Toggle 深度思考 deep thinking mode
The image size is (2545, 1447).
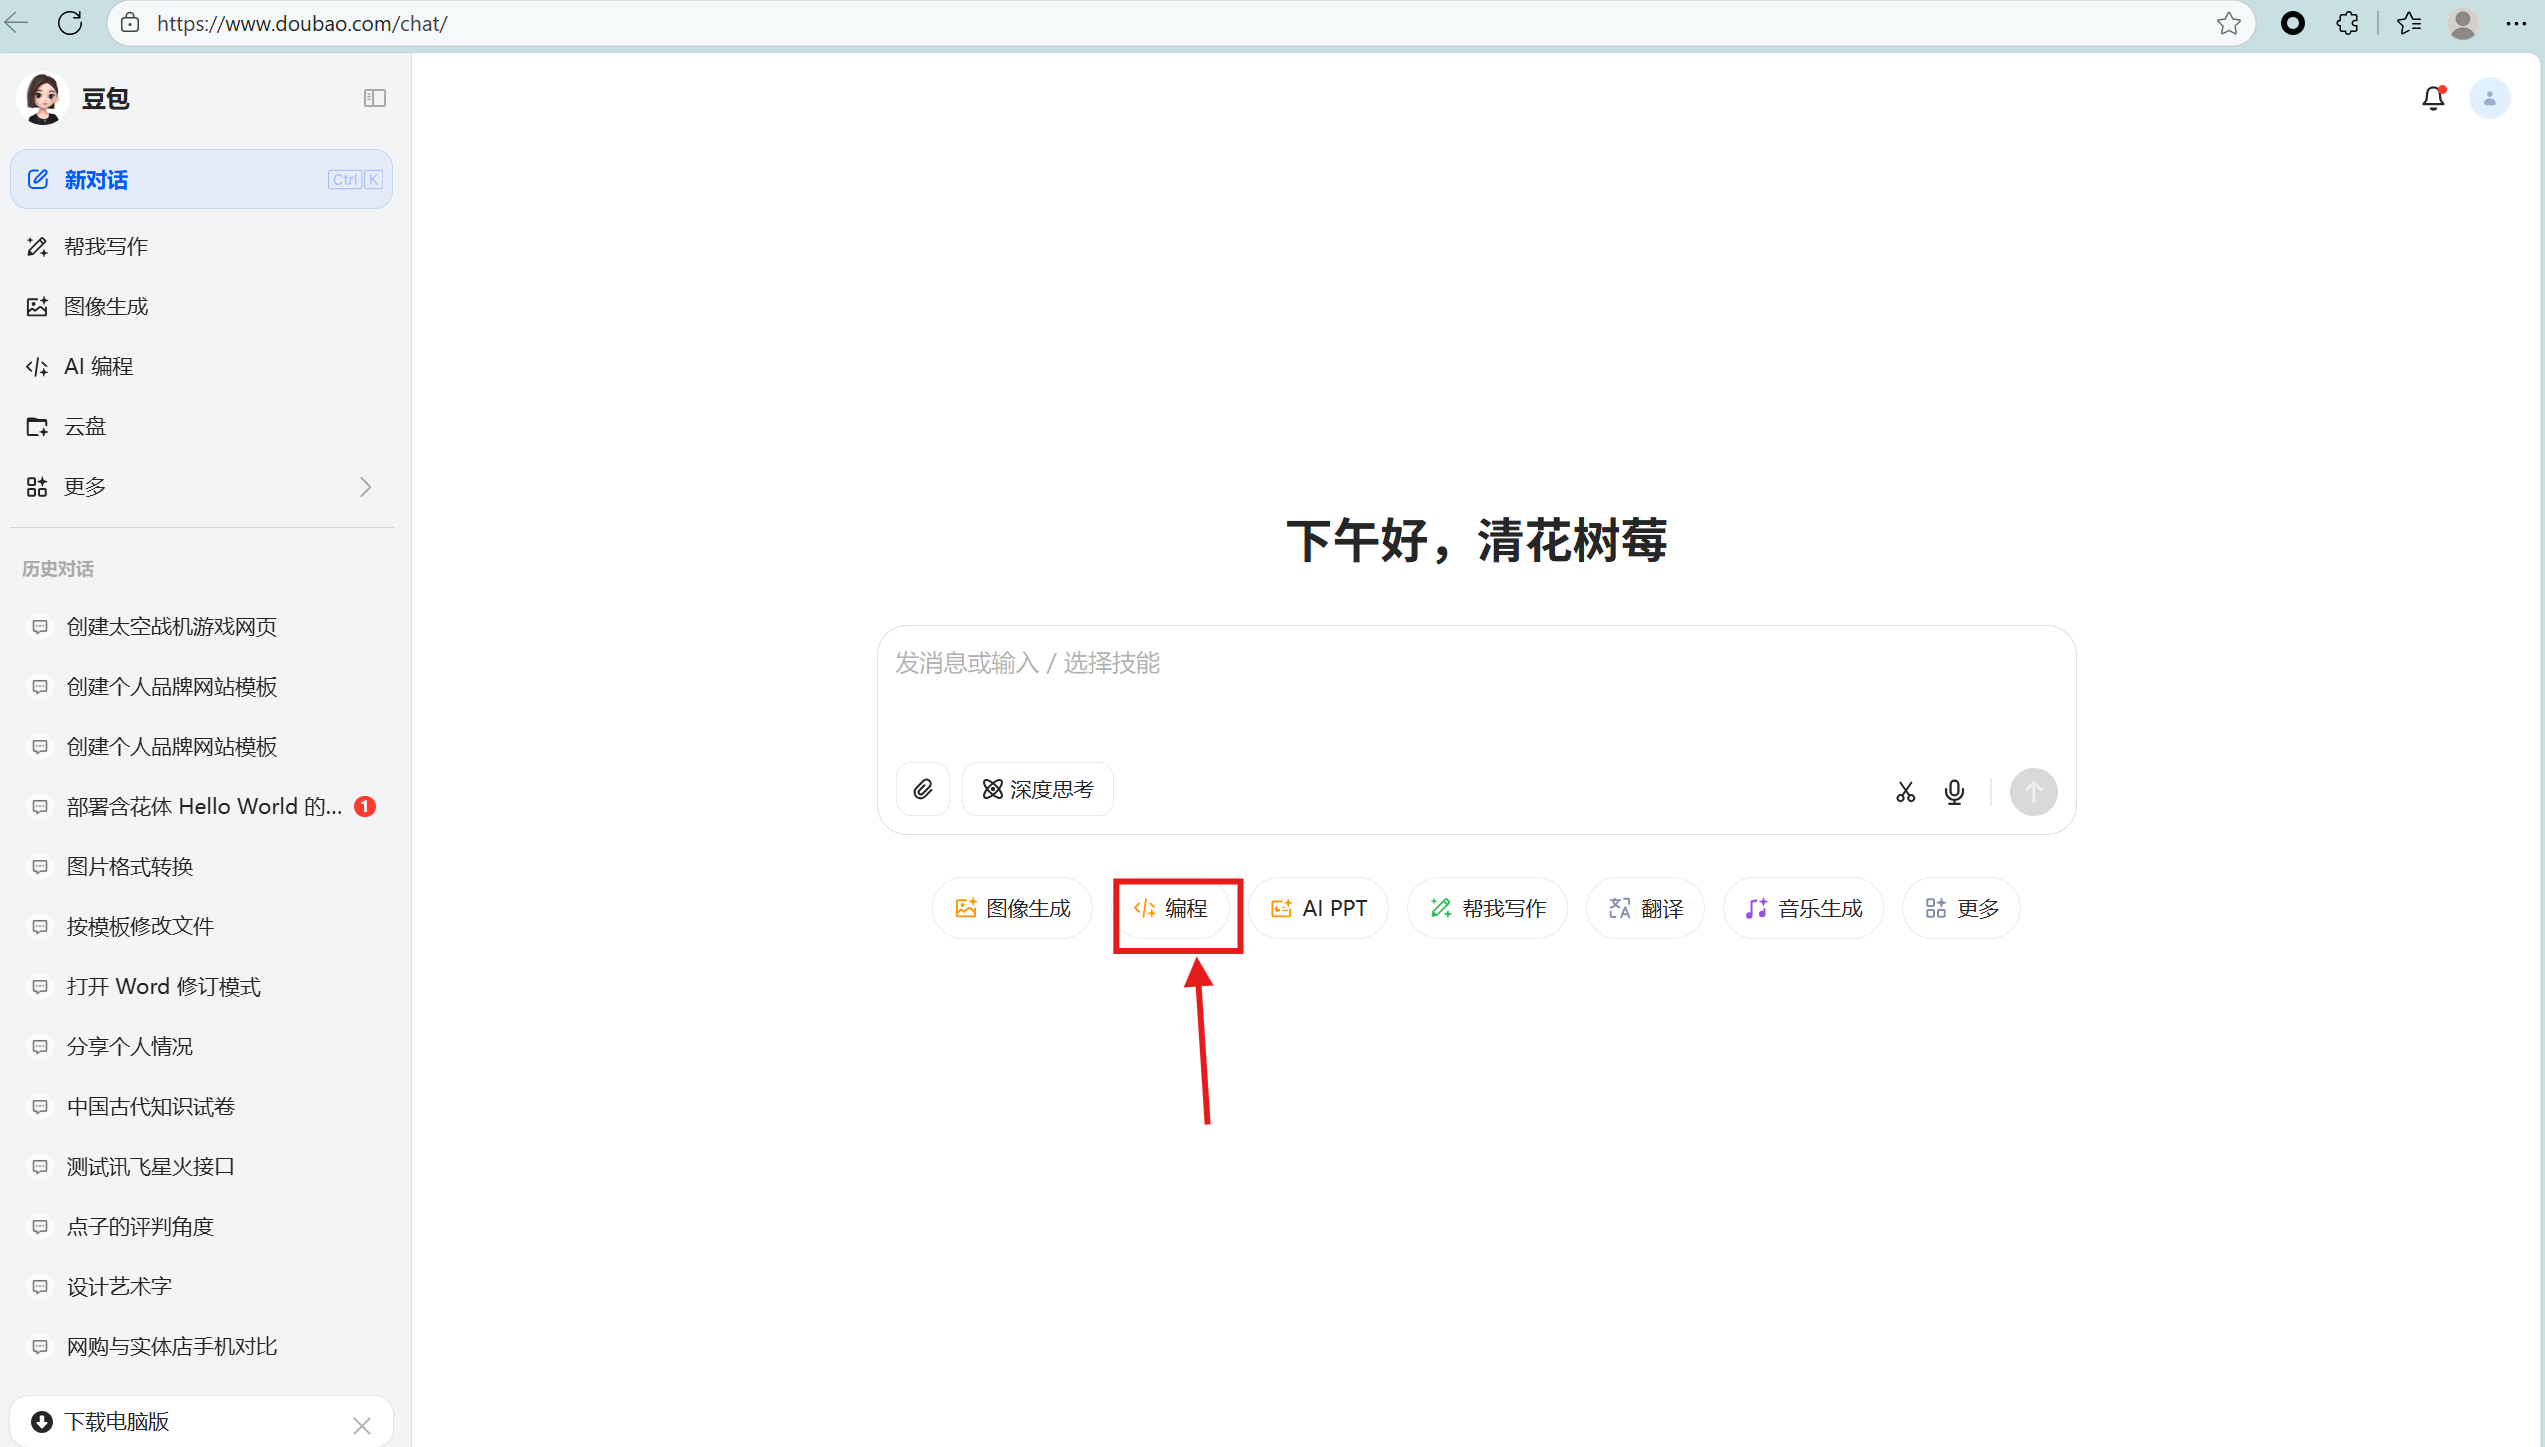click(1037, 790)
